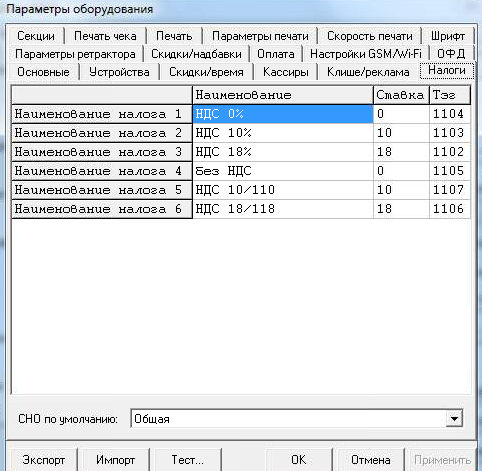The image size is (482, 471).
Task: Click row header Наименование налога 3
Action: 102,152
